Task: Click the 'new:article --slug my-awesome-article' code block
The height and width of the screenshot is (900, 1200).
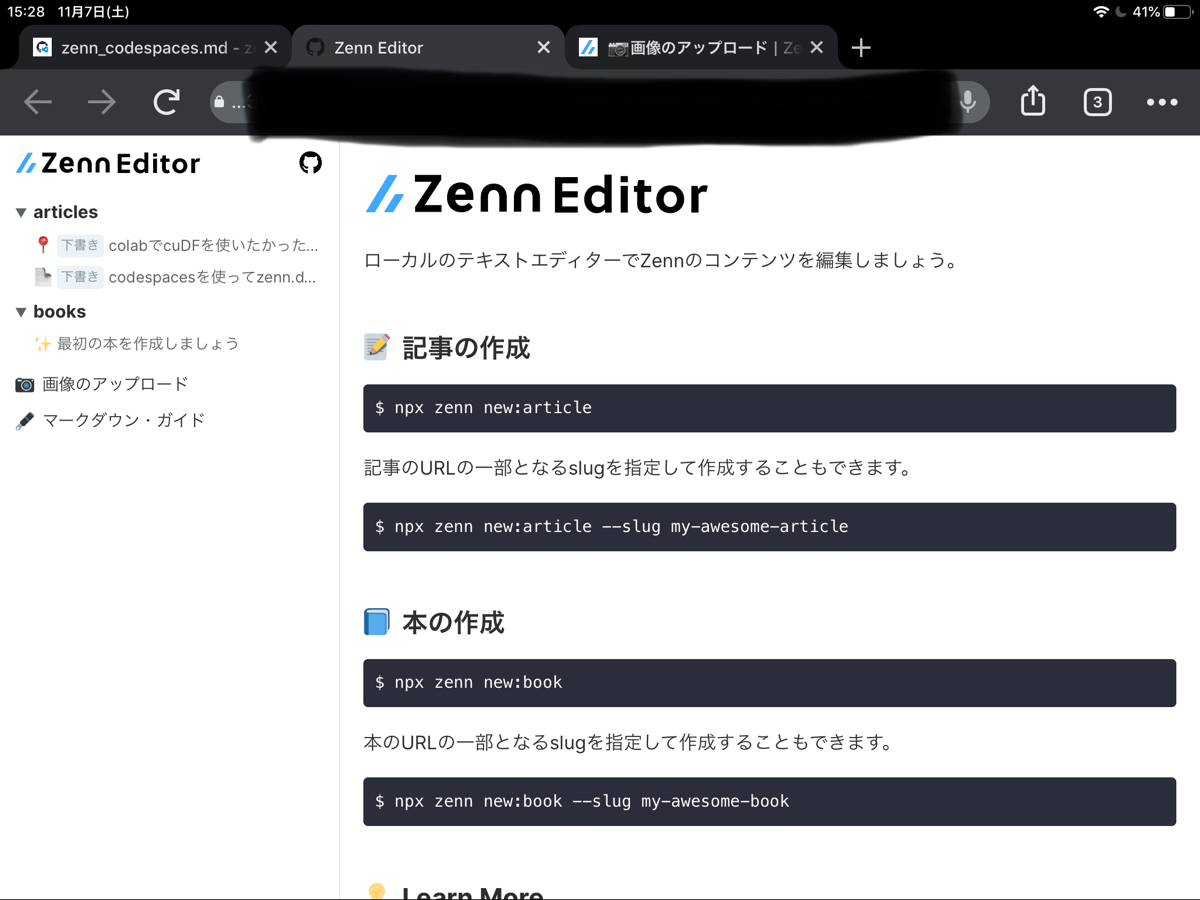Action: click(769, 527)
